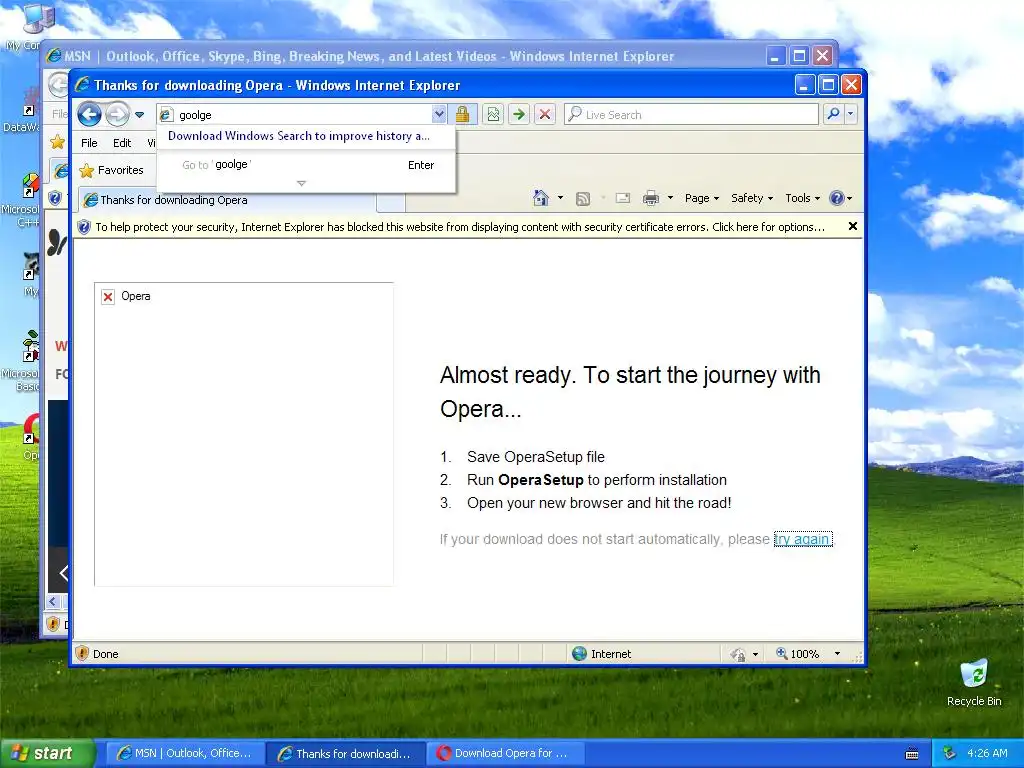Click the green Go arrow button

[x=519, y=114]
